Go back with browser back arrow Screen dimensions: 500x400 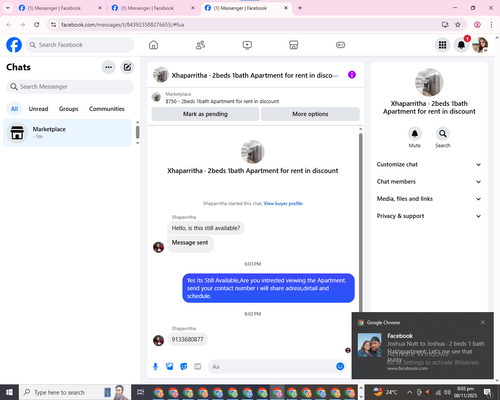9,25
